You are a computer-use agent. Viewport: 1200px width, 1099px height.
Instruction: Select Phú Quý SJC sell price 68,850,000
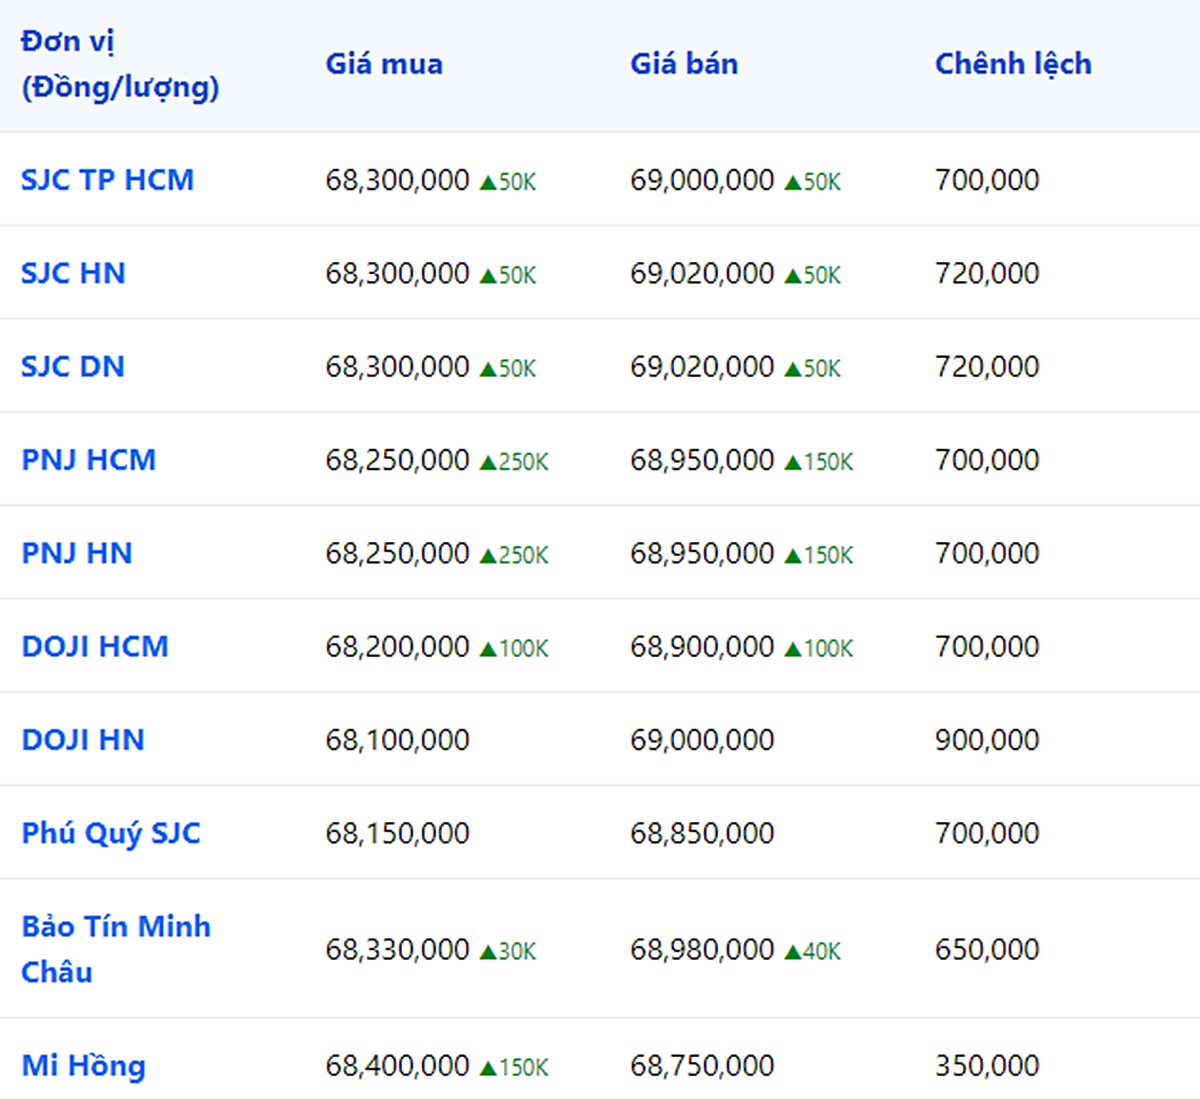(702, 833)
